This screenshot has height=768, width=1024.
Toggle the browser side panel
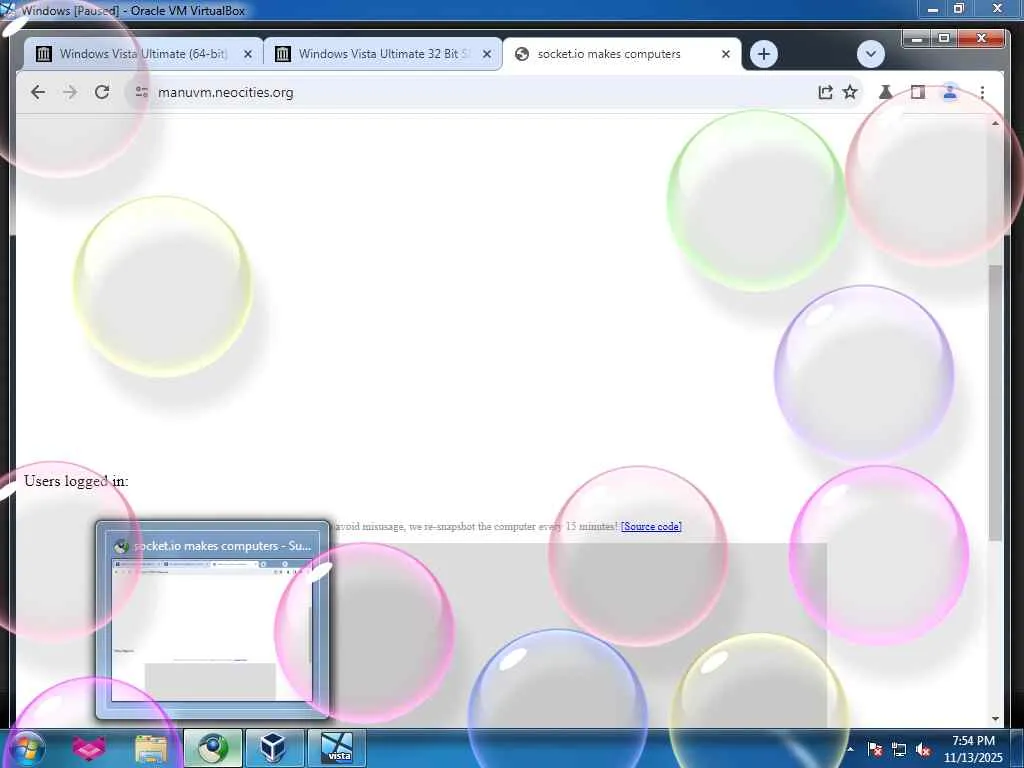pos(918,92)
